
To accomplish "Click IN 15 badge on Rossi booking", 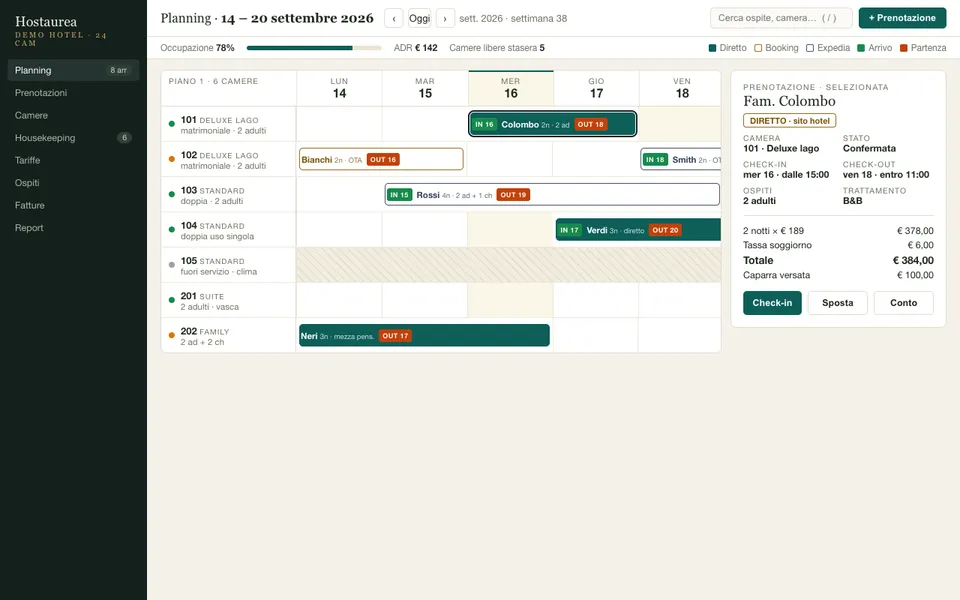I will tap(399, 195).
